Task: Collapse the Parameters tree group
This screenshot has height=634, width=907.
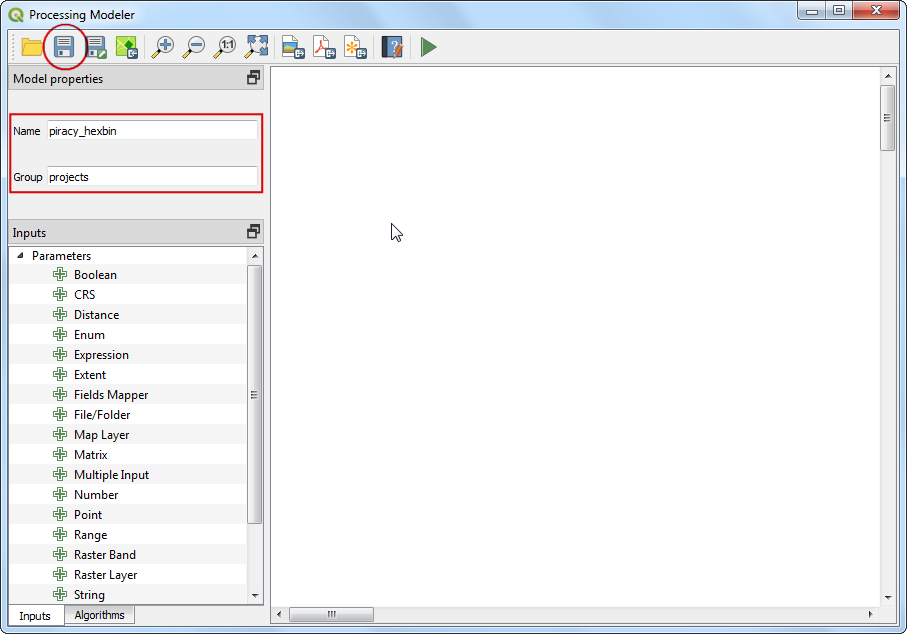Action: (x=22, y=256)
